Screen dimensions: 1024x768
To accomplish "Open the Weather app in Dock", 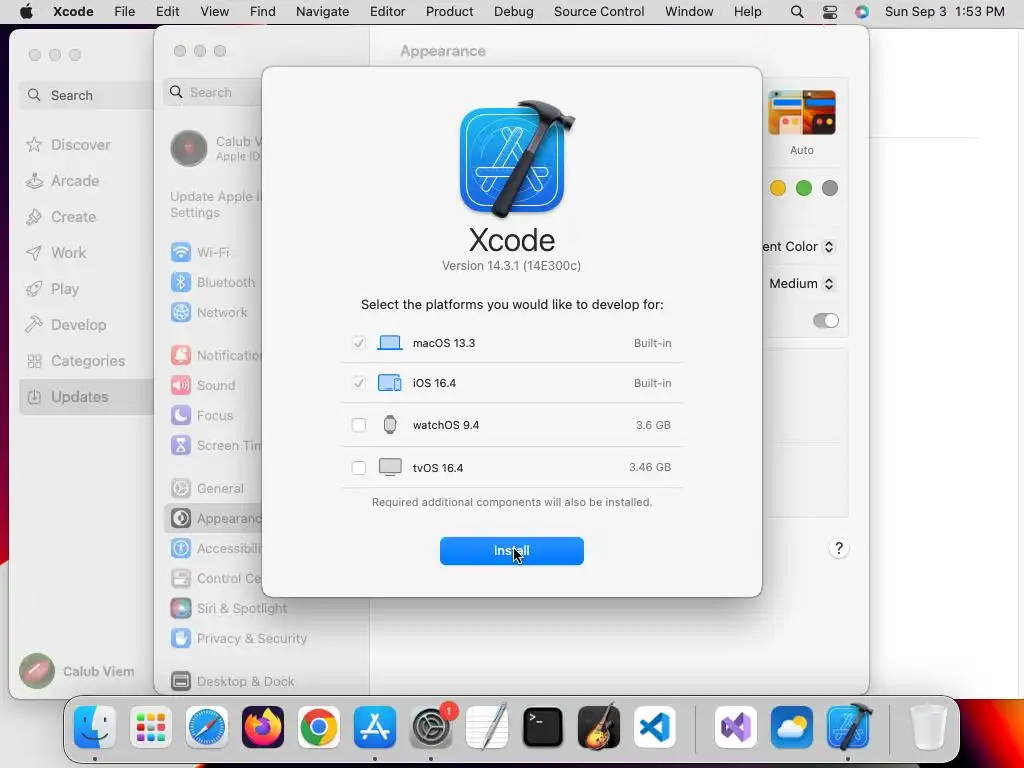I will point(792,727).
